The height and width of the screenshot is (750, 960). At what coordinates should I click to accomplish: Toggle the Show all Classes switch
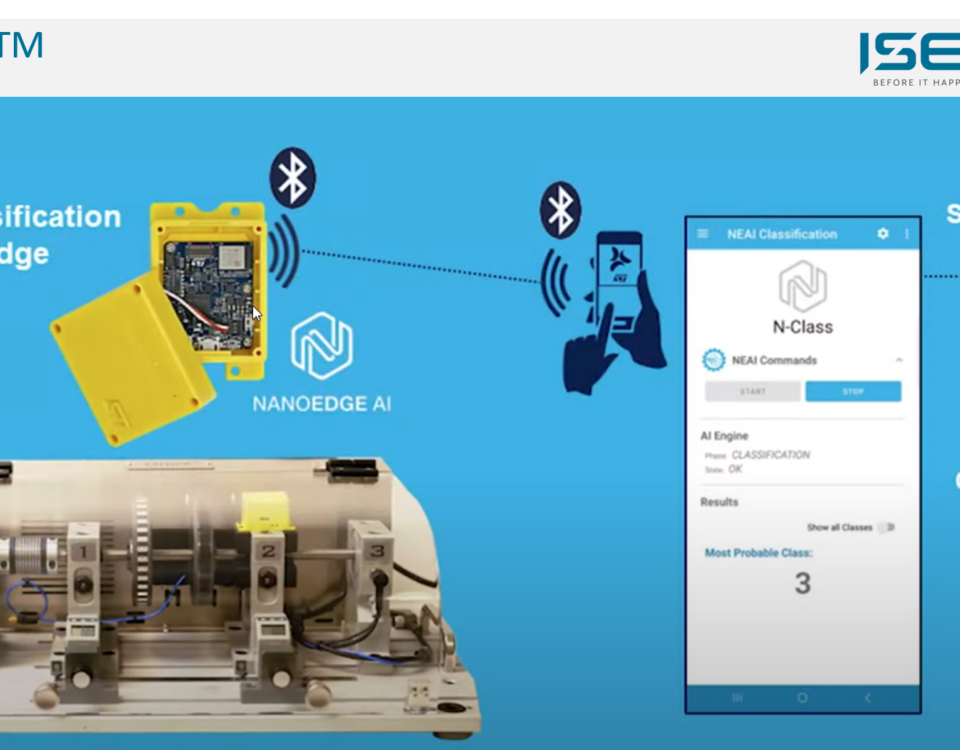coord(886,527)
